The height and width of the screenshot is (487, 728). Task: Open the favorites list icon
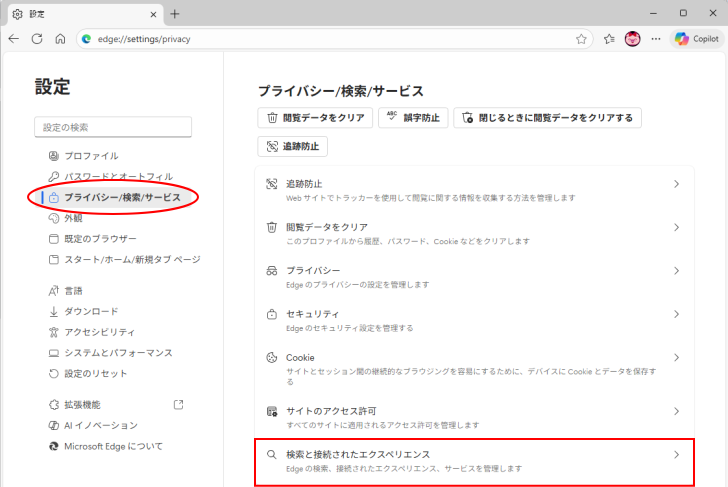(x=609, y=39)
